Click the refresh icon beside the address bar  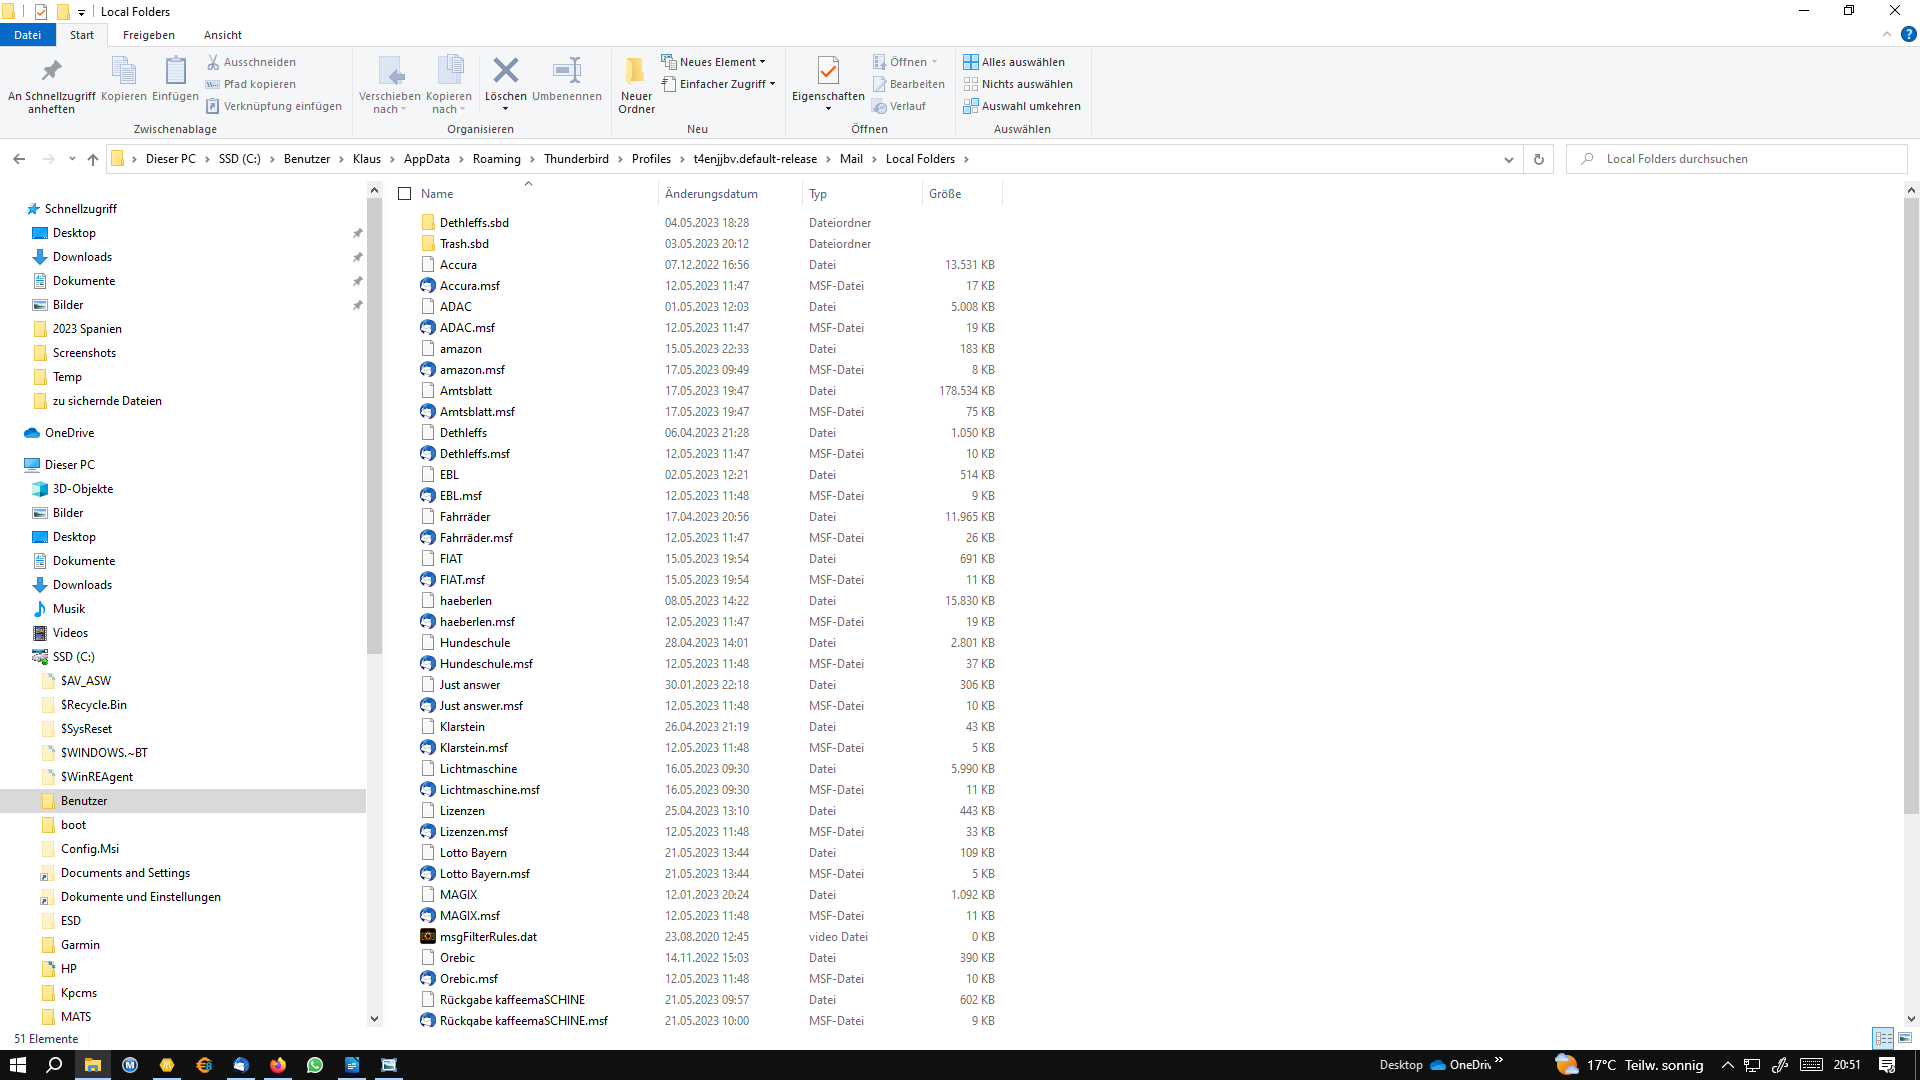click(x=1539, y=159)
